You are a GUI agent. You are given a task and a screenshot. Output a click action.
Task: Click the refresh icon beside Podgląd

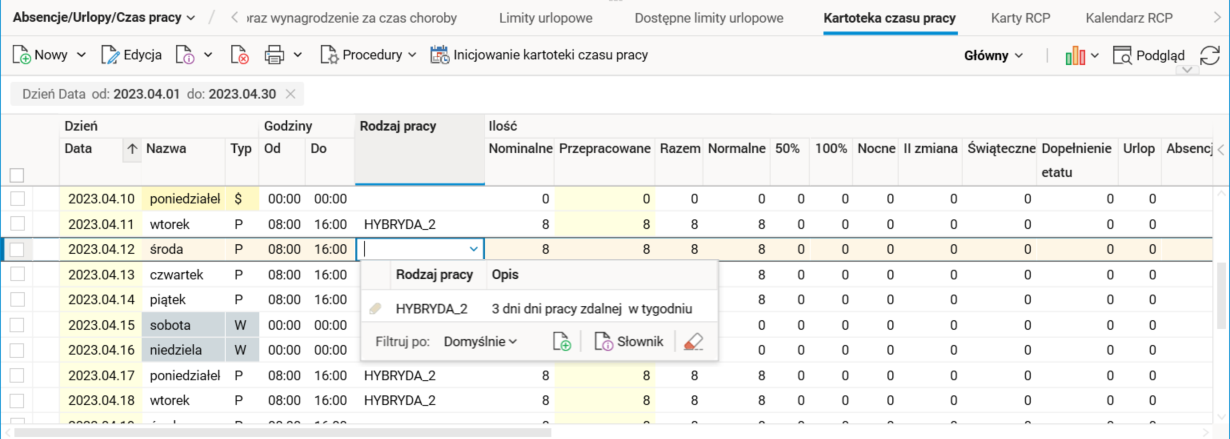click(x=1210, y=56)
